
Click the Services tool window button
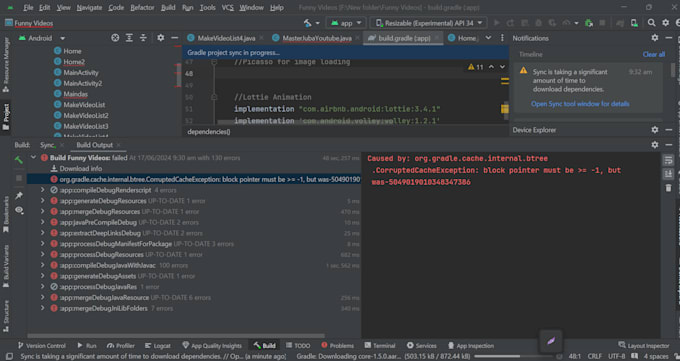click(x=422, y=346)
